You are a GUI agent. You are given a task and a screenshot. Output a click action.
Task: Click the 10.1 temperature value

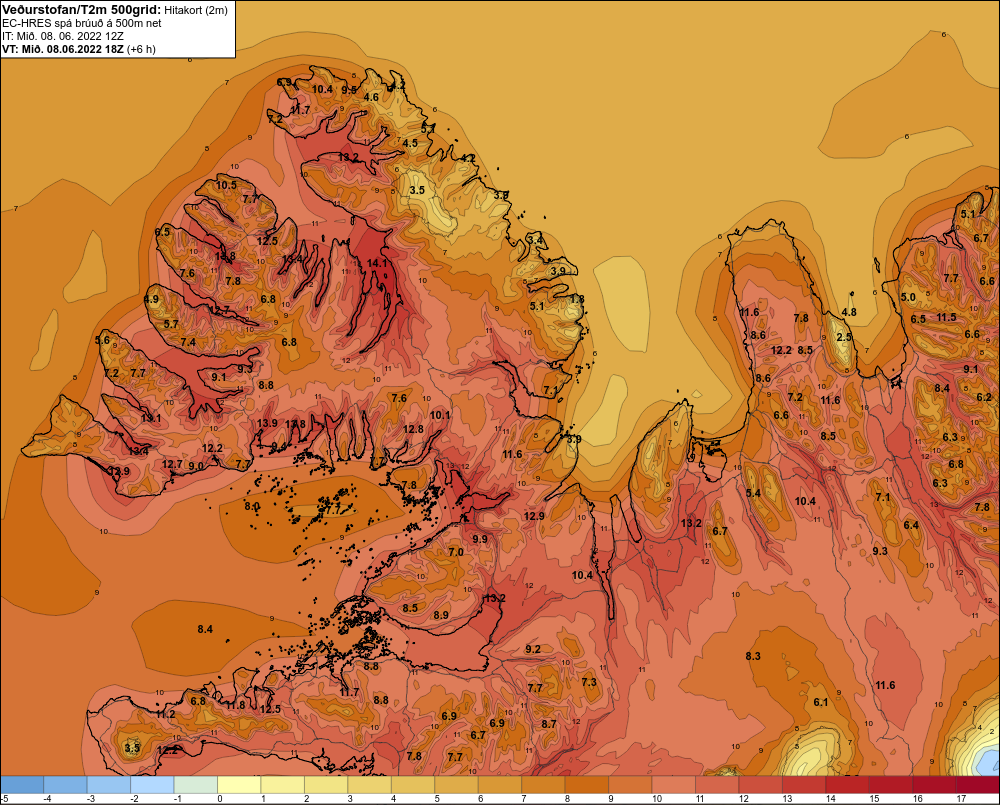pyautogui.click(x=440, y=415)
